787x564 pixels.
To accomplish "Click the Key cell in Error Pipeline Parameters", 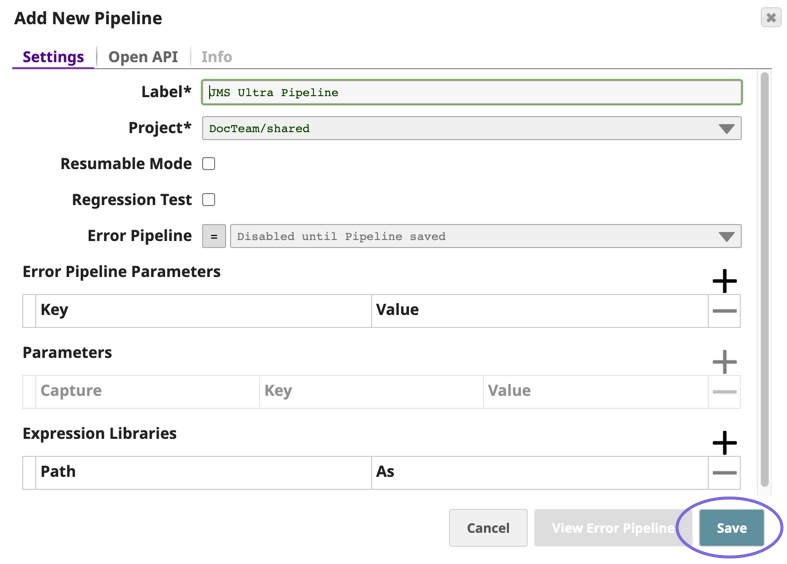I will [x=203, y=311].
